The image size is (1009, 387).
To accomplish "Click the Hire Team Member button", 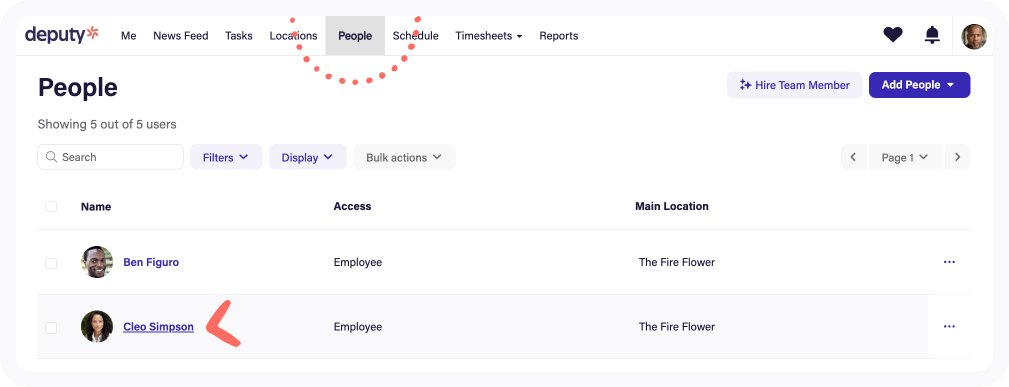I will [x=795, y=85].
